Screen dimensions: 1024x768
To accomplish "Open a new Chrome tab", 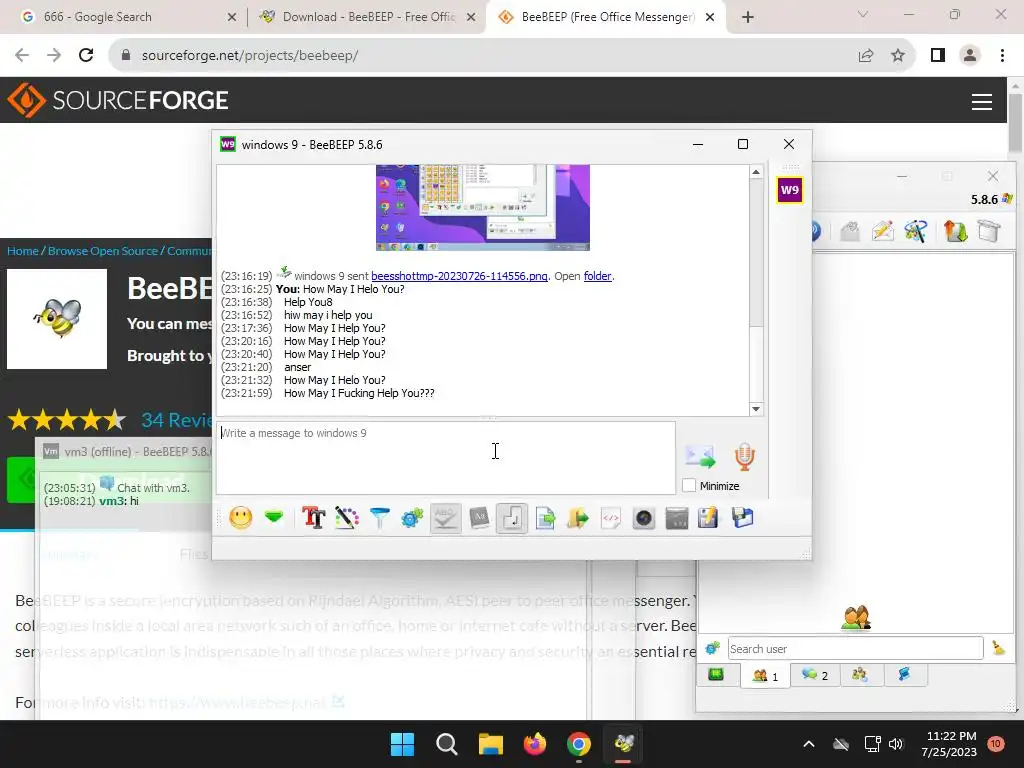I will 748,18.
